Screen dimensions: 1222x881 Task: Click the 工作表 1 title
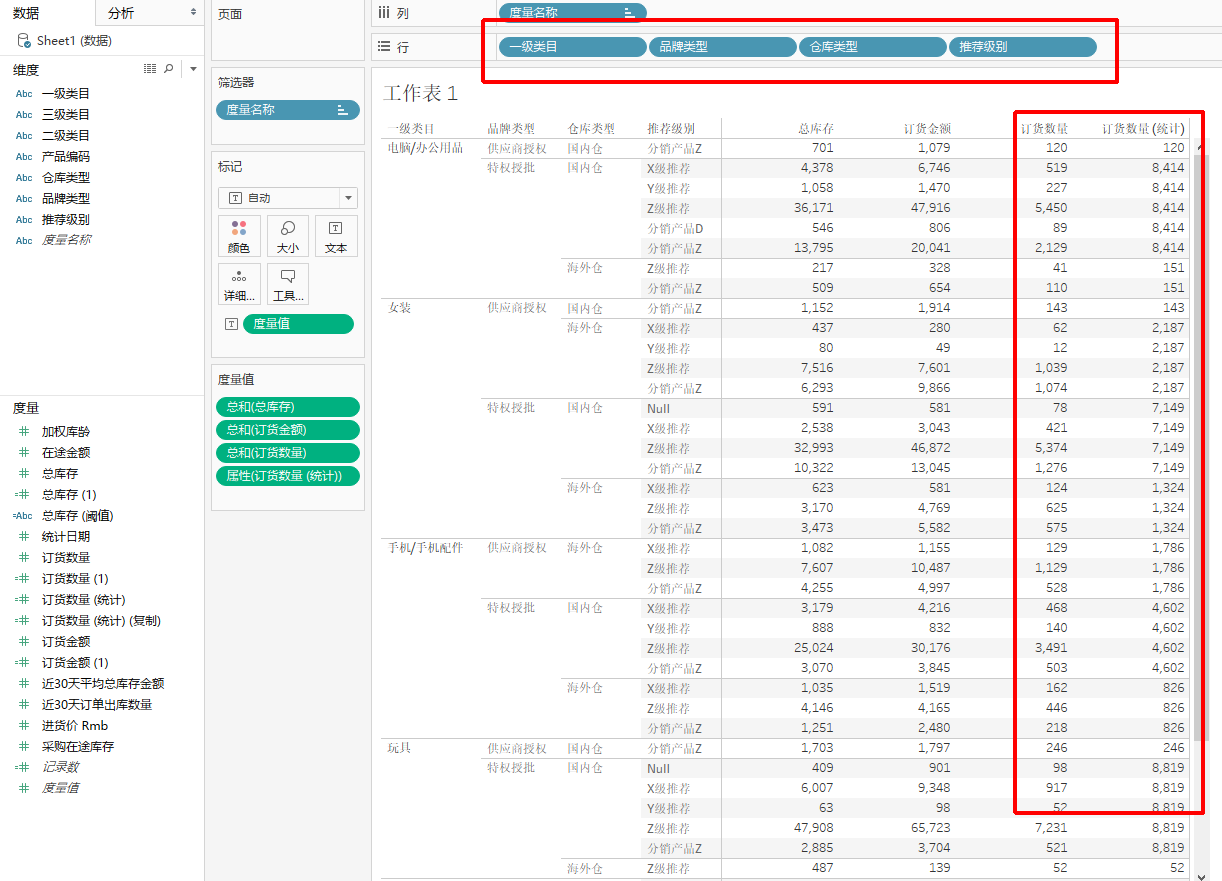(x=420, y=93)
